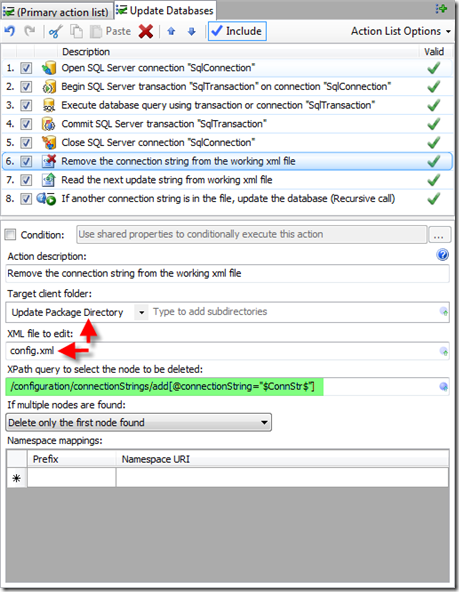Move action up with blue arrow
The width and height of the screenshot is (459, 592).
point(171,31)
